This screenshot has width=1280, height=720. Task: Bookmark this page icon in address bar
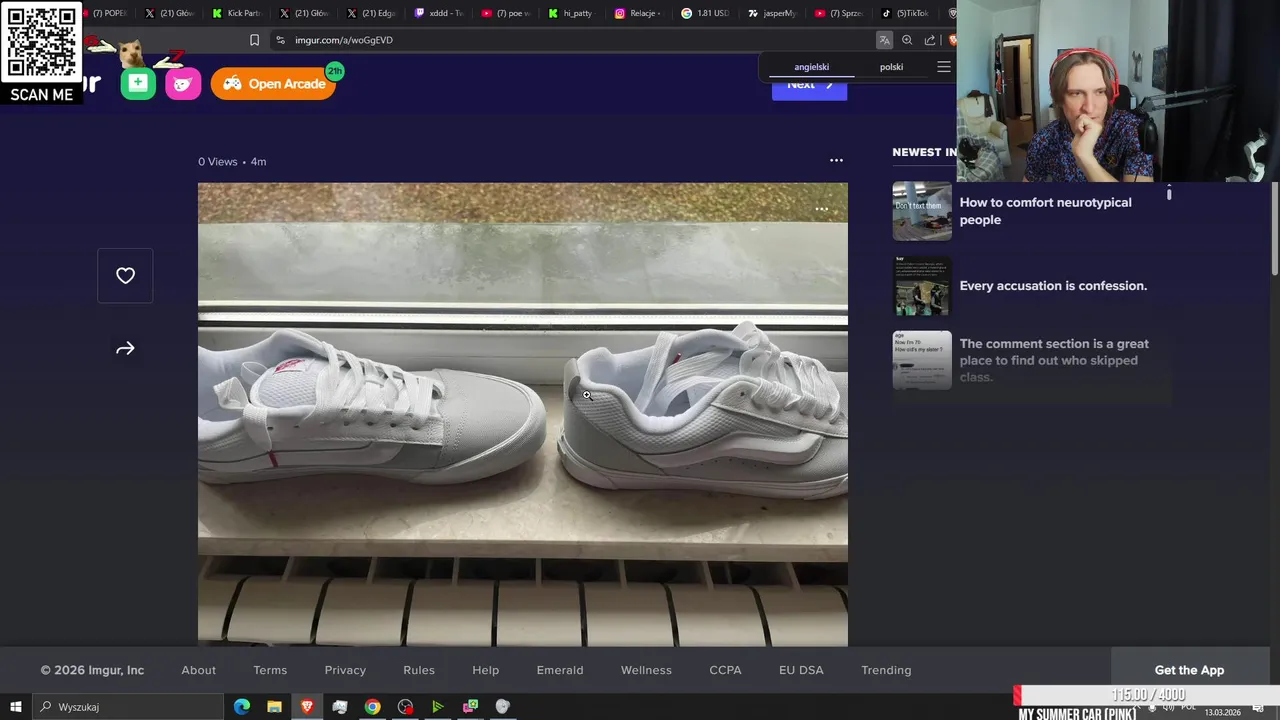pos(254,40)
